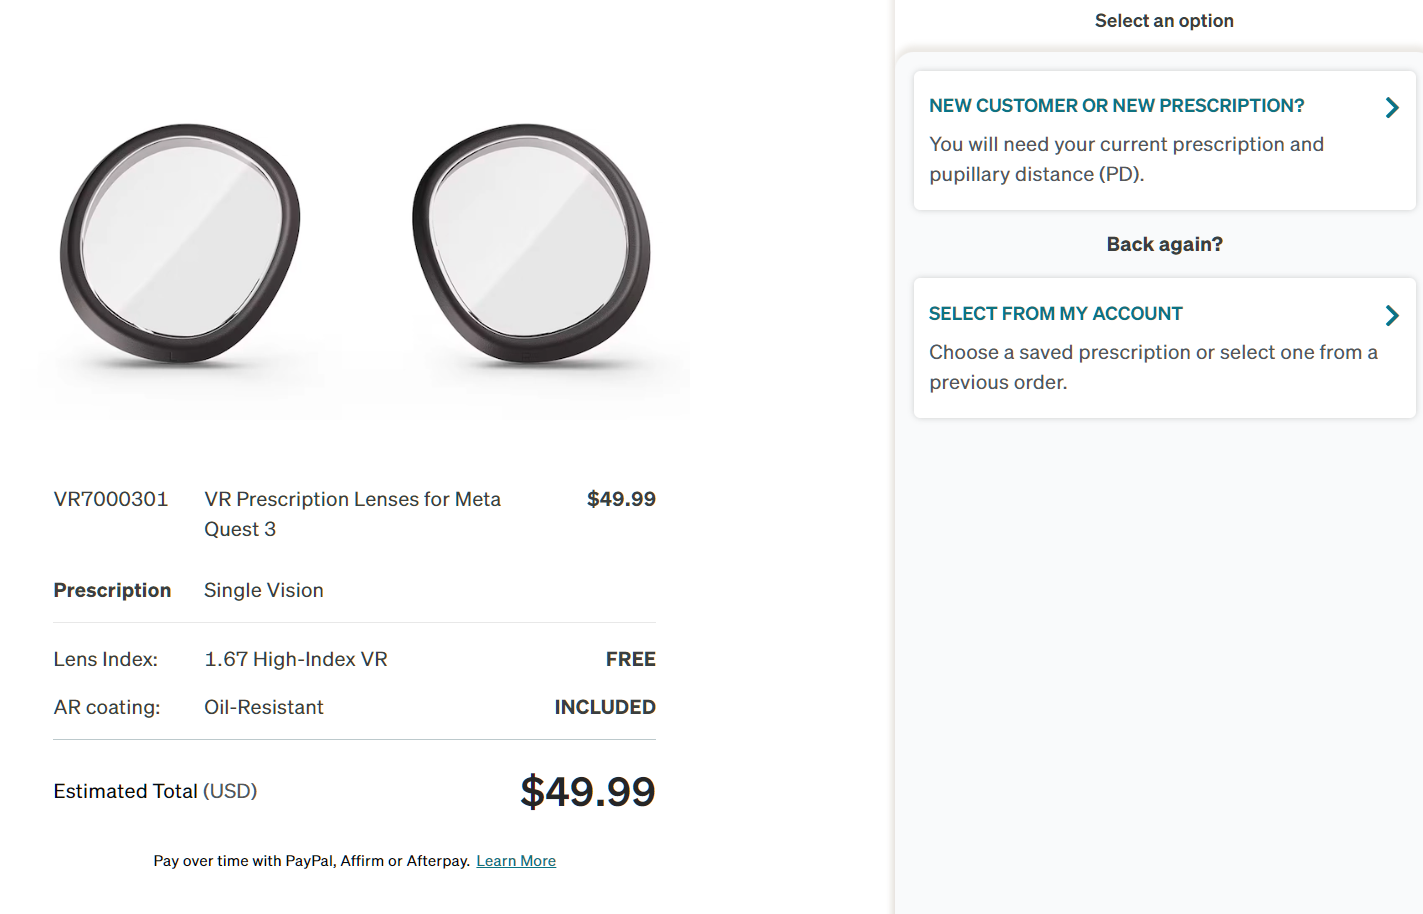1423x914 pixels.
Task: Click the large $49.99 estimated total amount
Action: point(587,792)
